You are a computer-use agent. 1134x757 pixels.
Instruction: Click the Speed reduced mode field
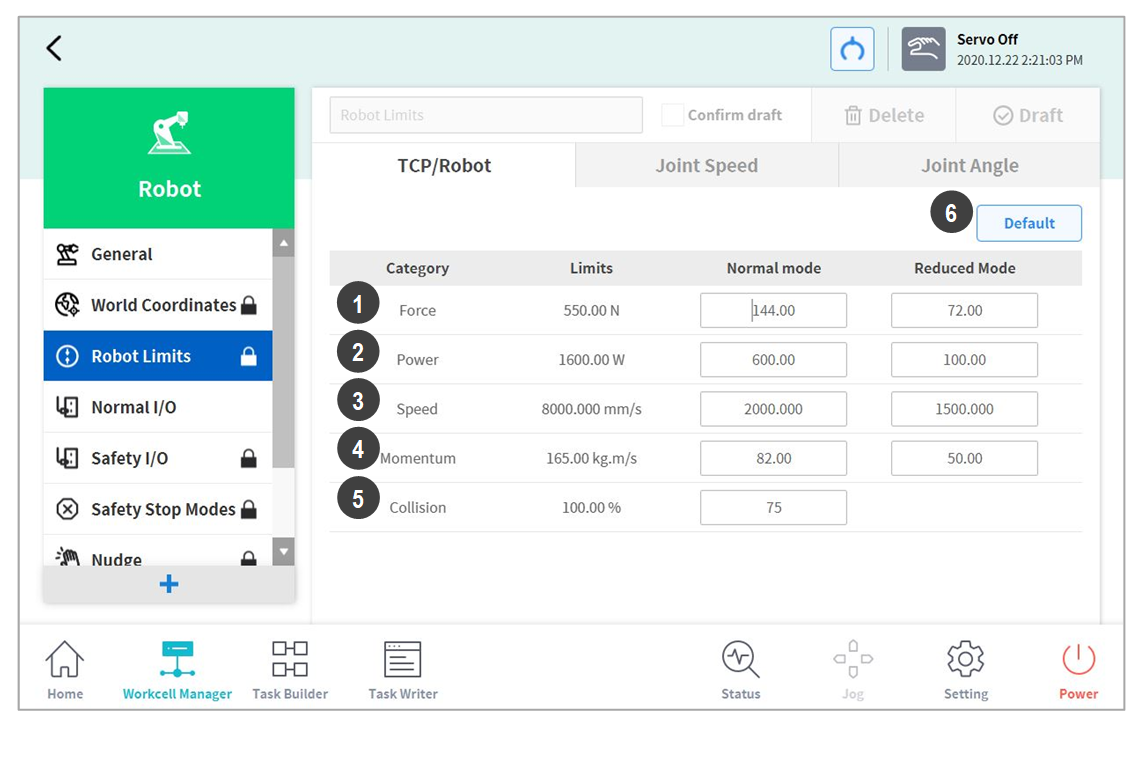click(x=964, y=409)
